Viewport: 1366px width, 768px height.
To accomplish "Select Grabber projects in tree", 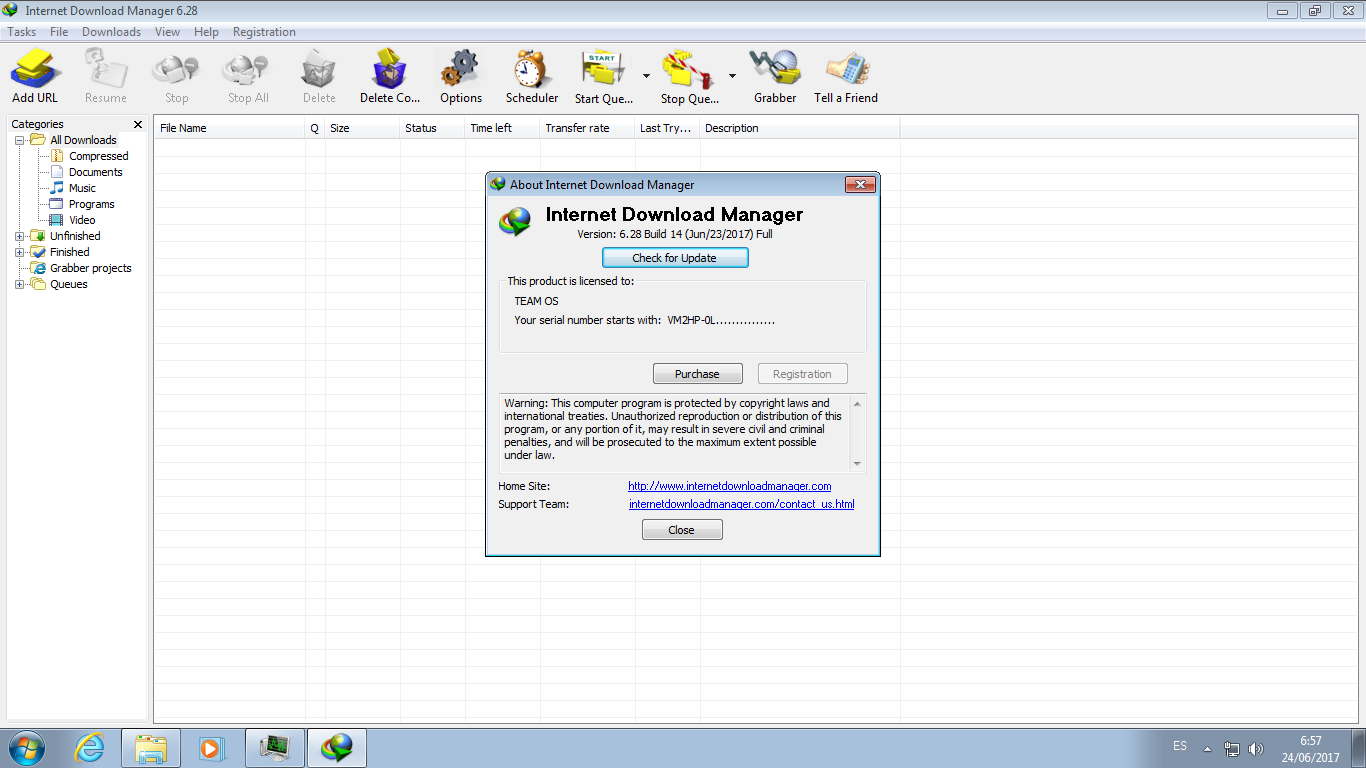I will tap(90, 268).
